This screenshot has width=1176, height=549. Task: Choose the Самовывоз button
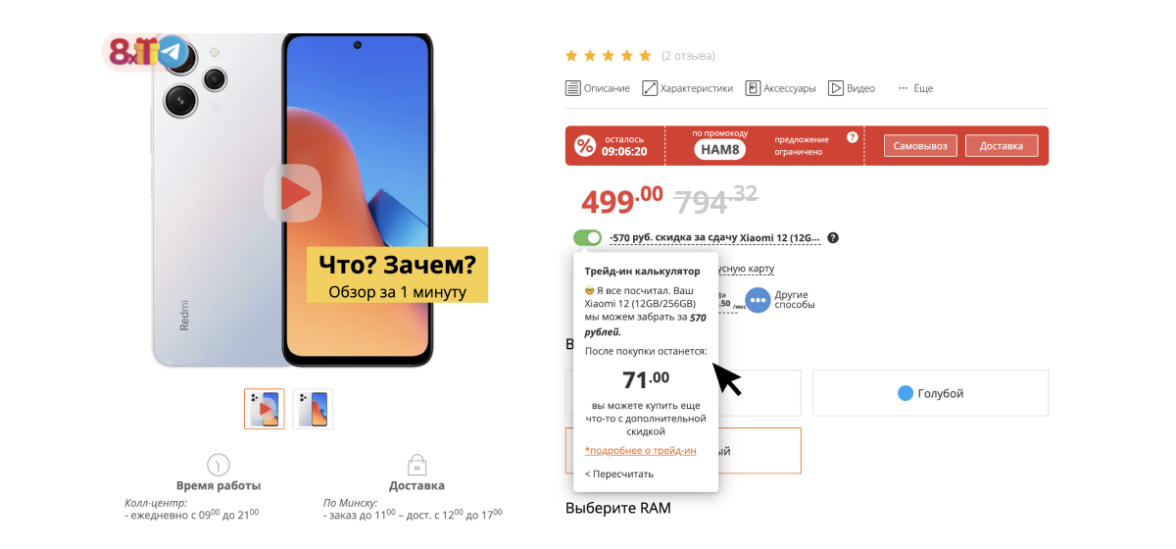[x=920, y=146]
